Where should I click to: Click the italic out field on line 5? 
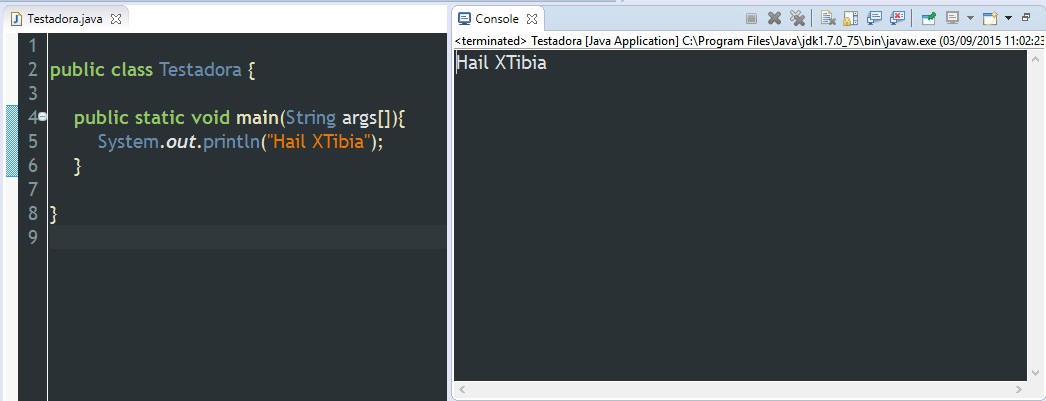[x=180, y=142]
